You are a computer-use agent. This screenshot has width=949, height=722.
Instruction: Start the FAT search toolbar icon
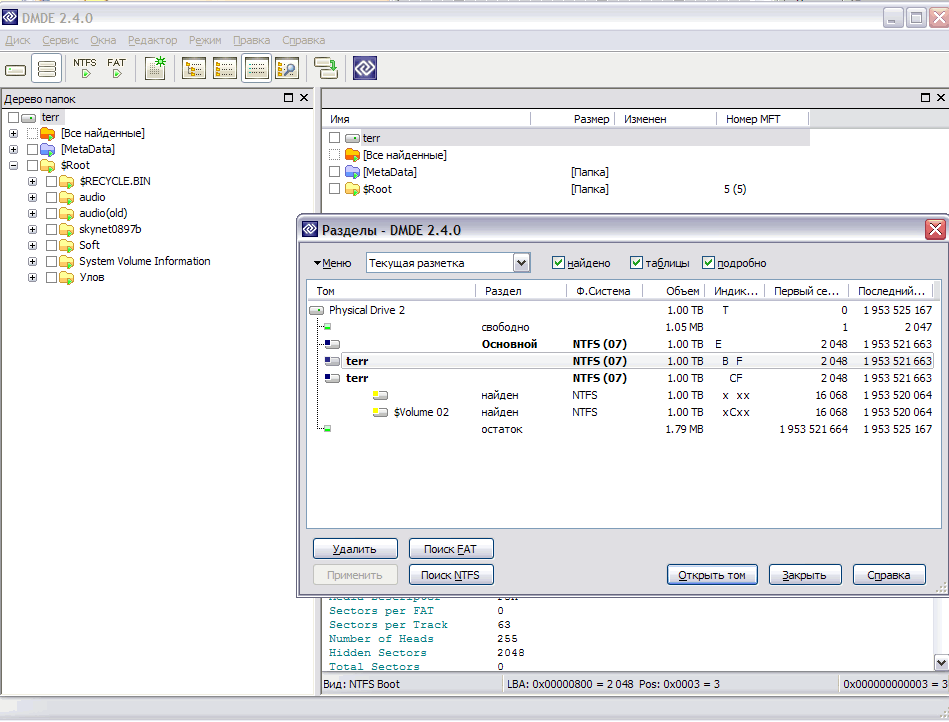[116, 68]
